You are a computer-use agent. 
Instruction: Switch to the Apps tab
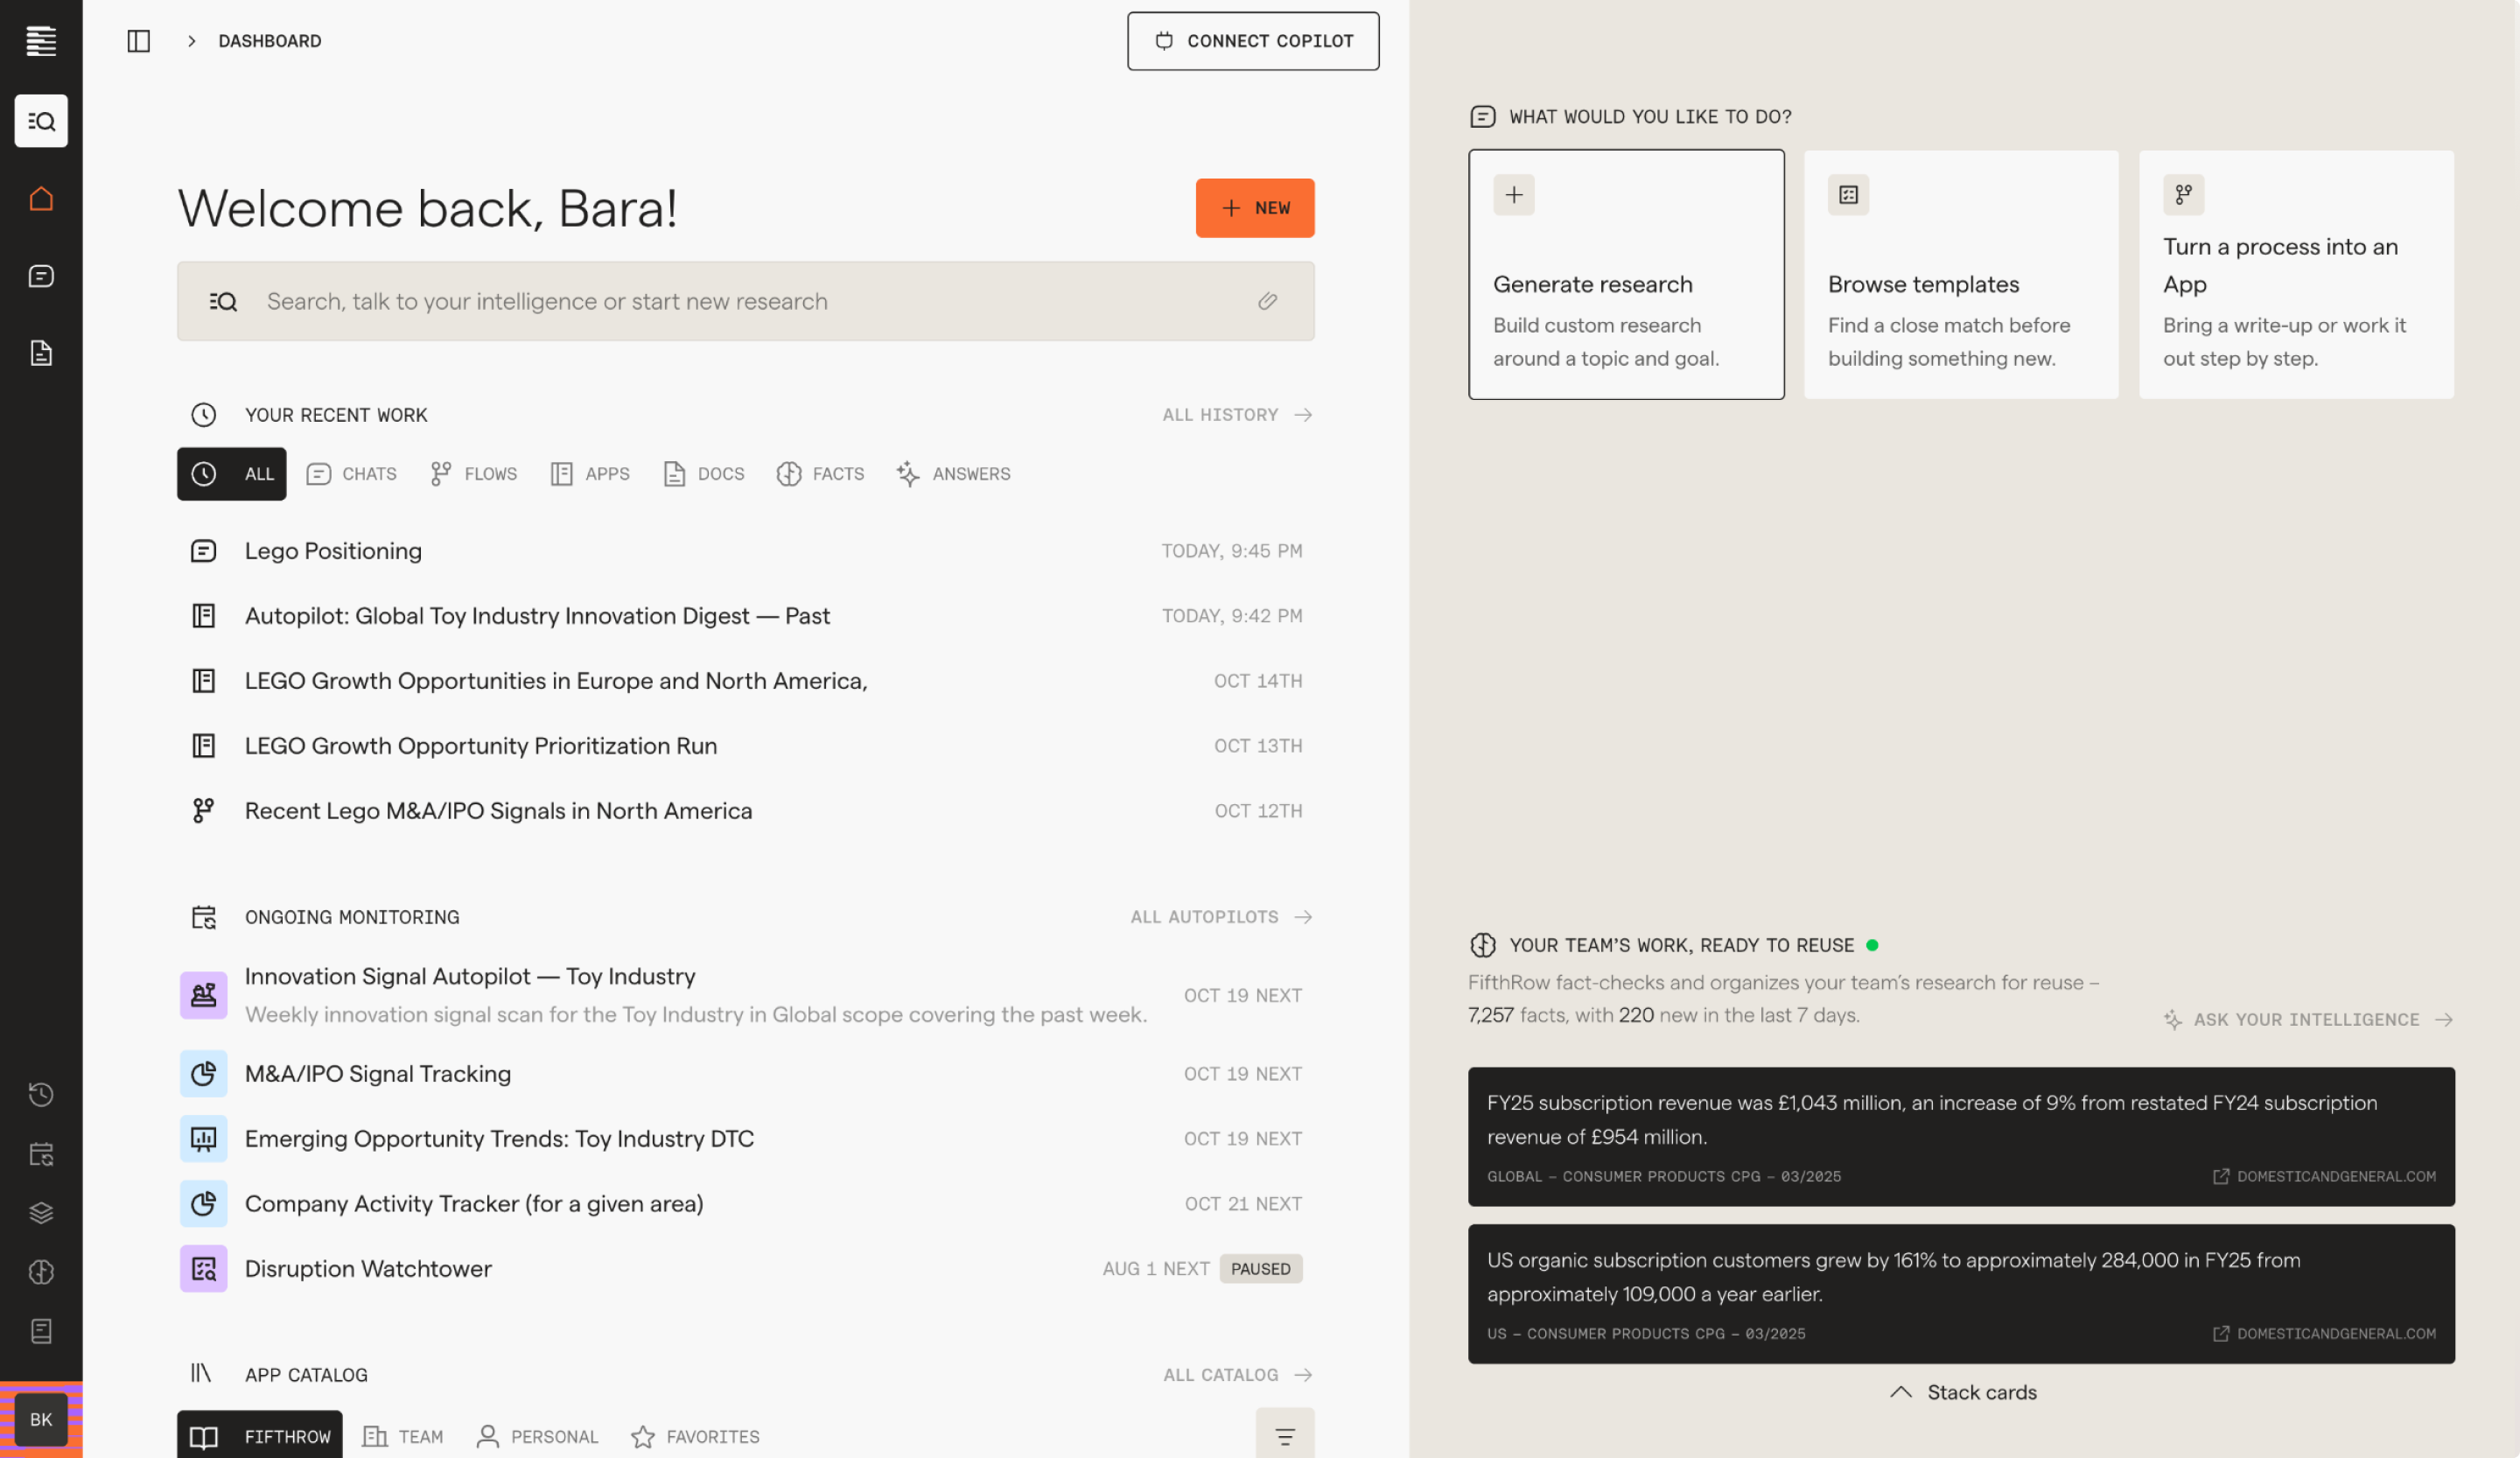pos(591,474)
